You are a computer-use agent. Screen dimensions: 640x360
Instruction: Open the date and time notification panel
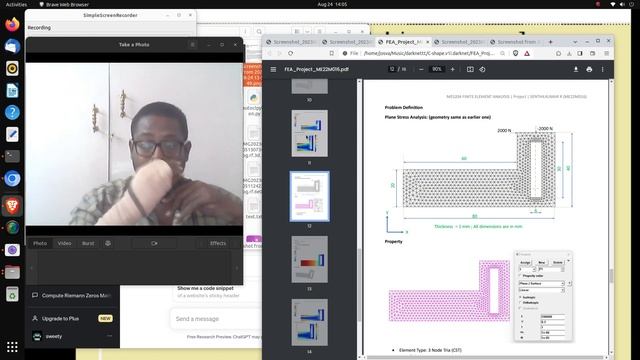coord(332,4)
